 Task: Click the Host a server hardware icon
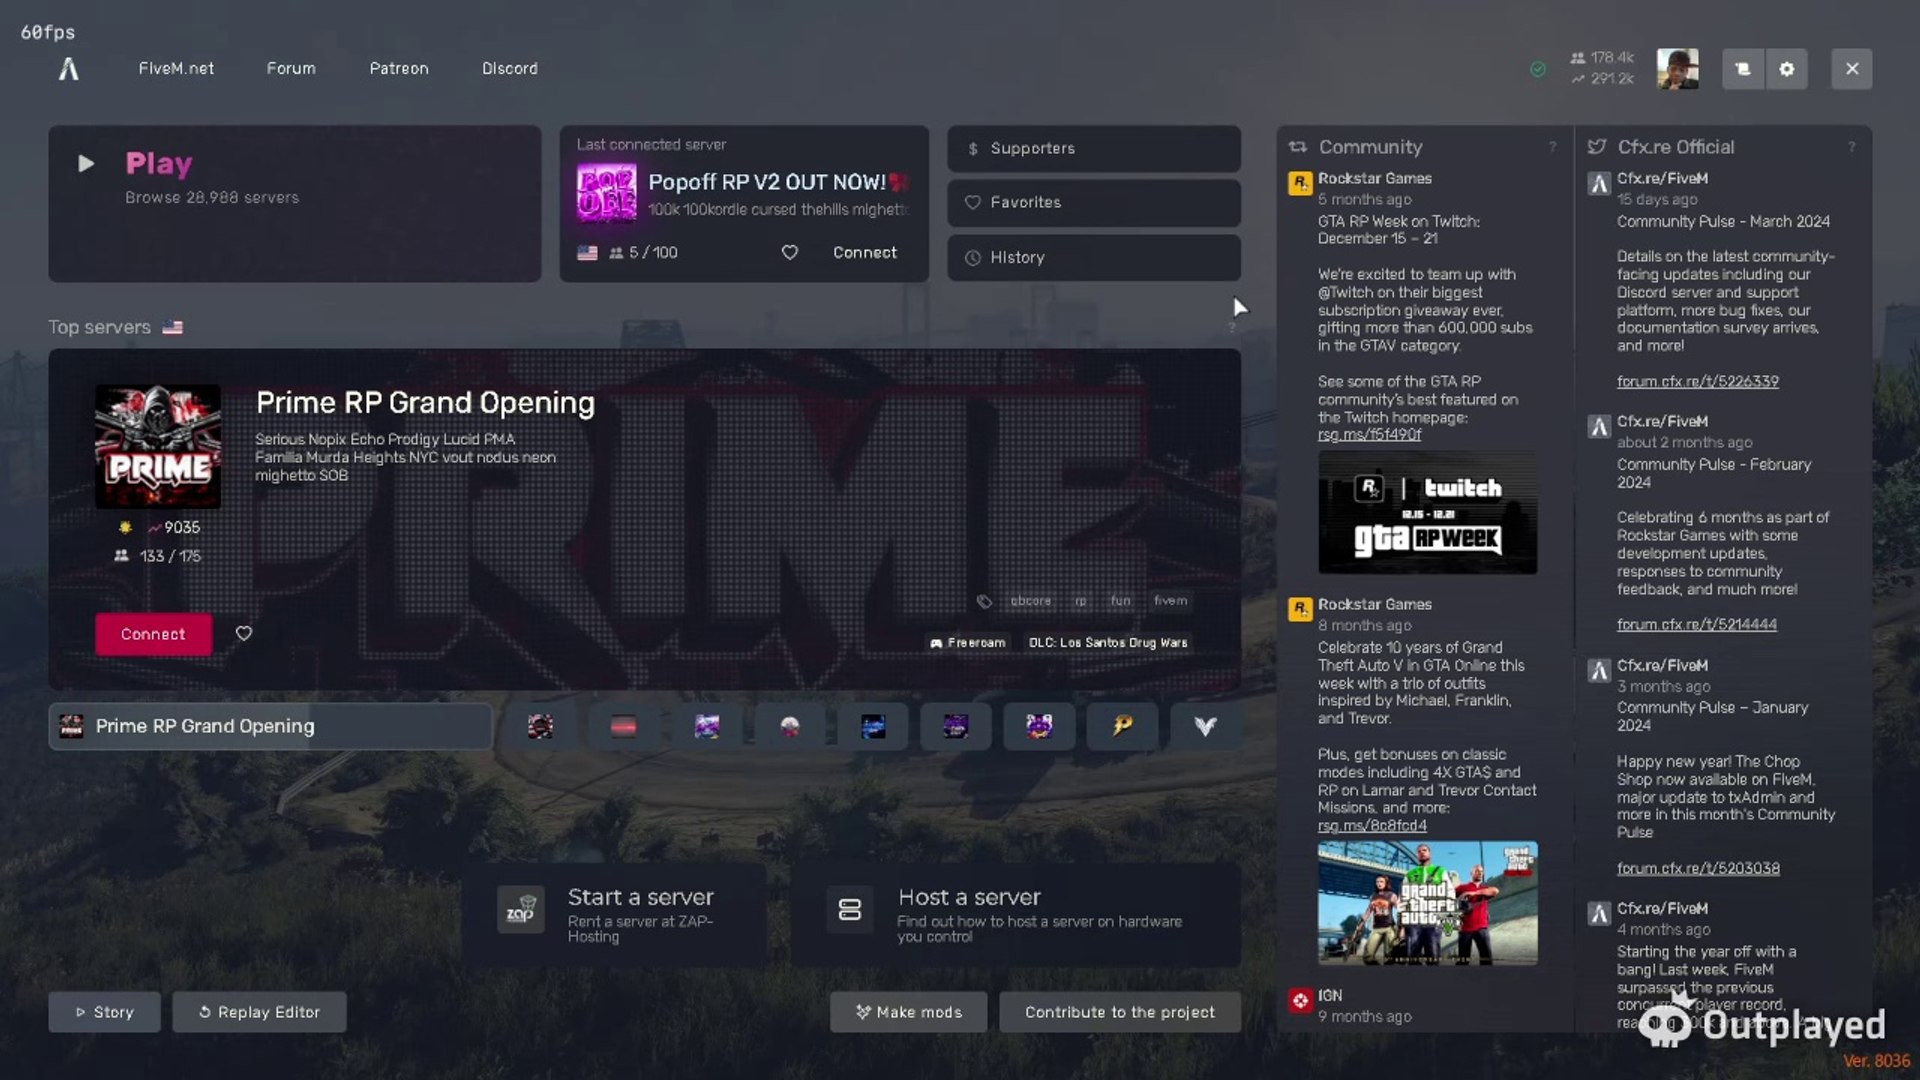click(850, 910)
